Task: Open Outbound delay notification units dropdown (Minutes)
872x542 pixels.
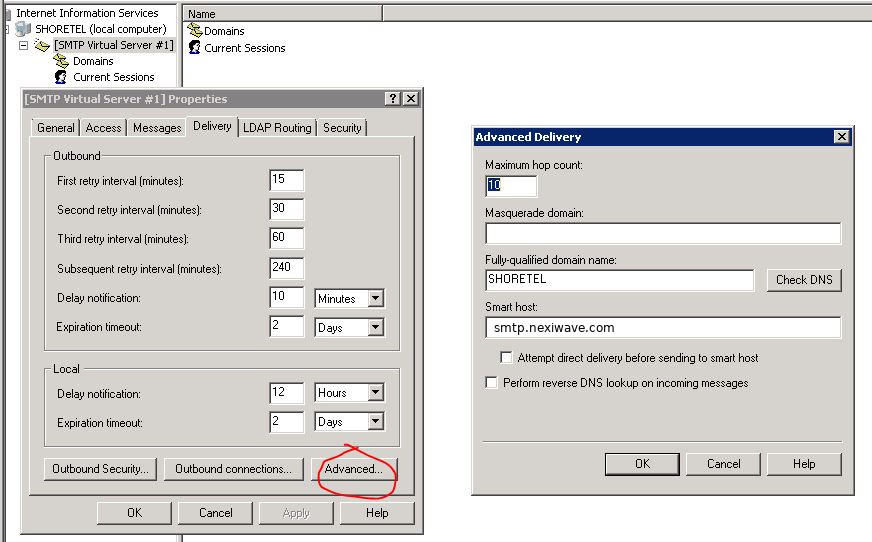Action: click(375, 299)
